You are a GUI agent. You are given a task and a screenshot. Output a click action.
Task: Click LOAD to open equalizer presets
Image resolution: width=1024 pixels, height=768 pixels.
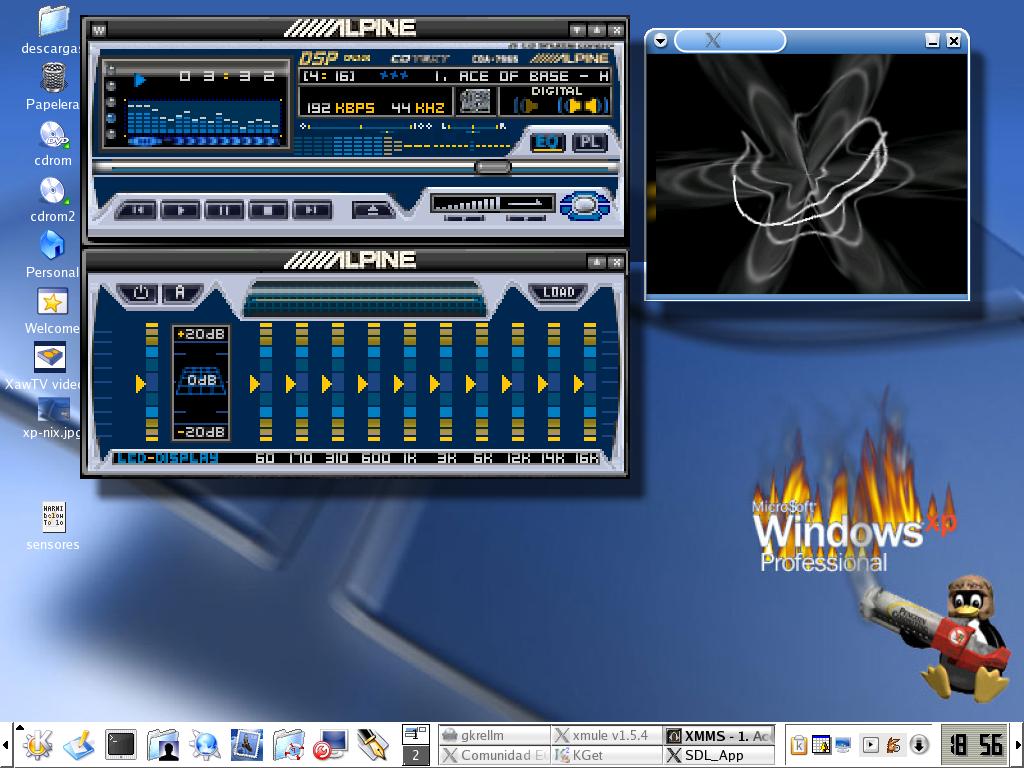point(558,292)
